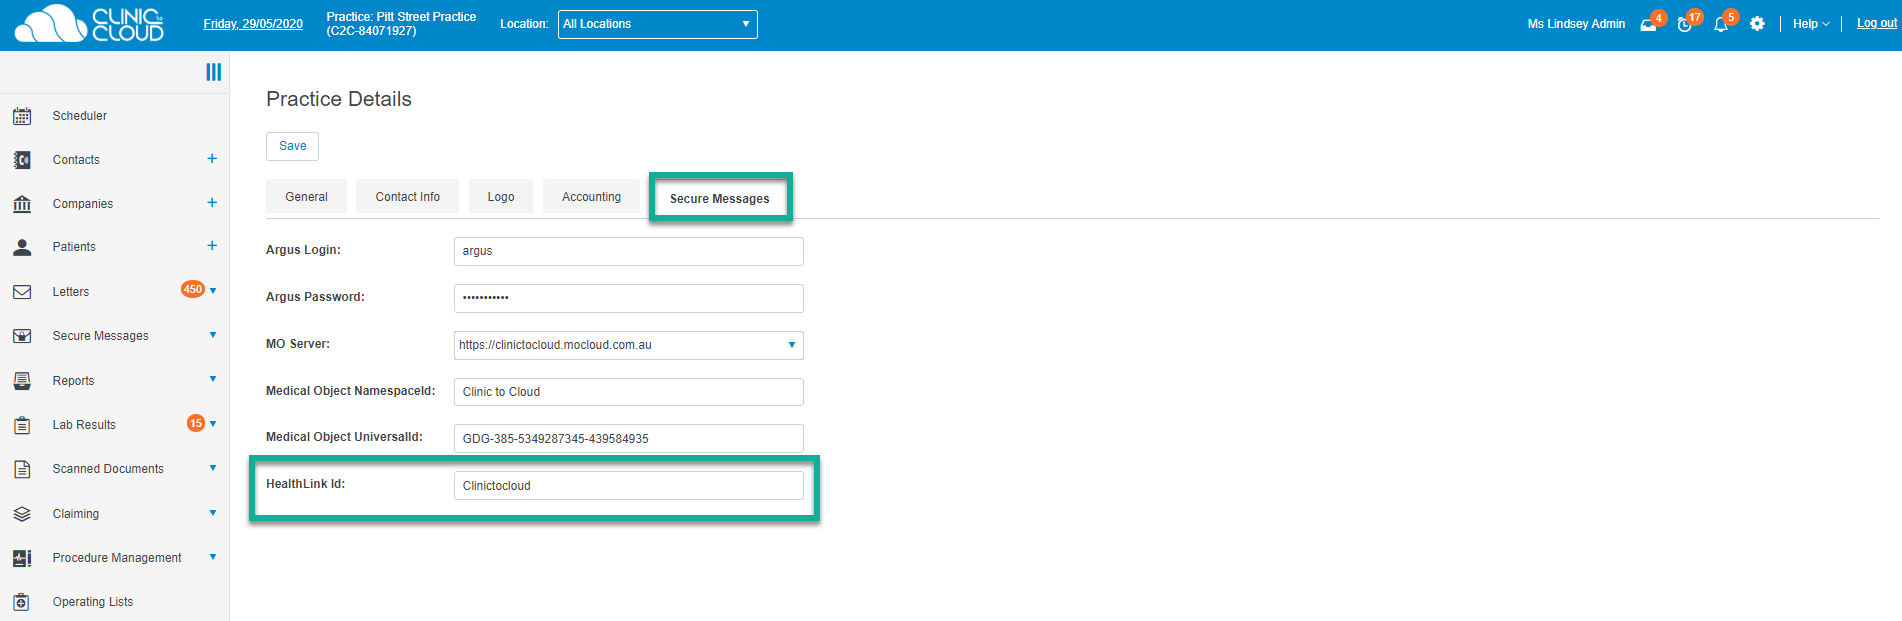Click the Lab Results clipboard icon
The image size is (1902, 621).
tap(22, 425)
